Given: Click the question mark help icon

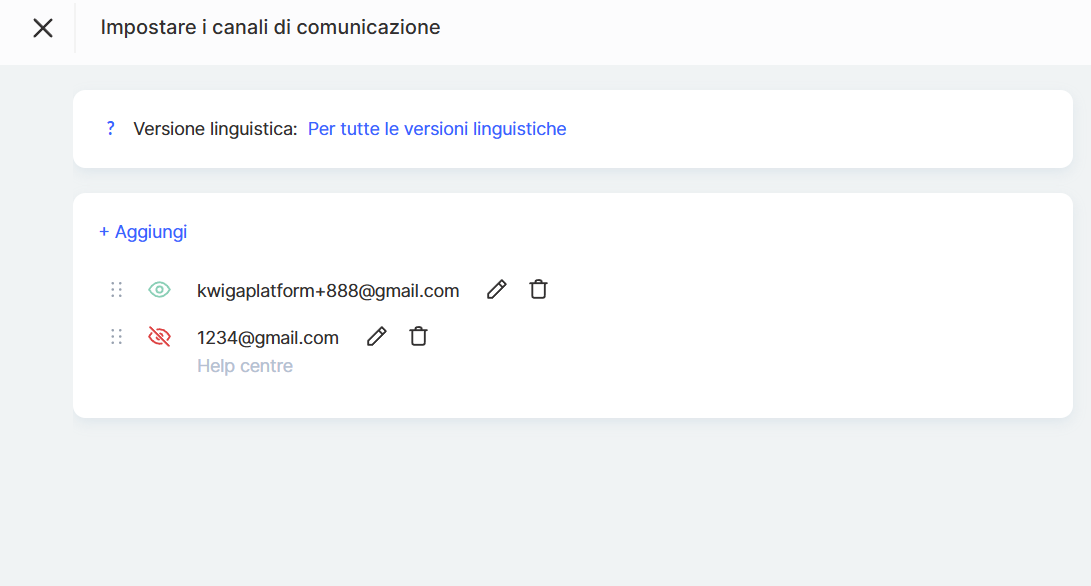Looking at the screenshot, I should click(x=111, y=129).
